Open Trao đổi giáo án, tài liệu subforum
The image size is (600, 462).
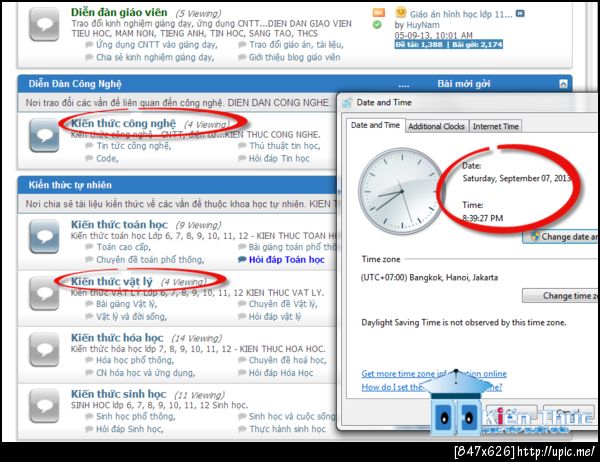[x=297, y=45]
